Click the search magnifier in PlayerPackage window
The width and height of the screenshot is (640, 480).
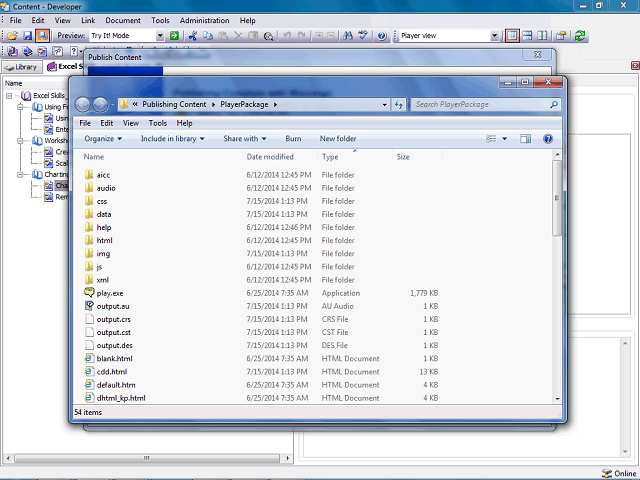click(x=553, y=104)
